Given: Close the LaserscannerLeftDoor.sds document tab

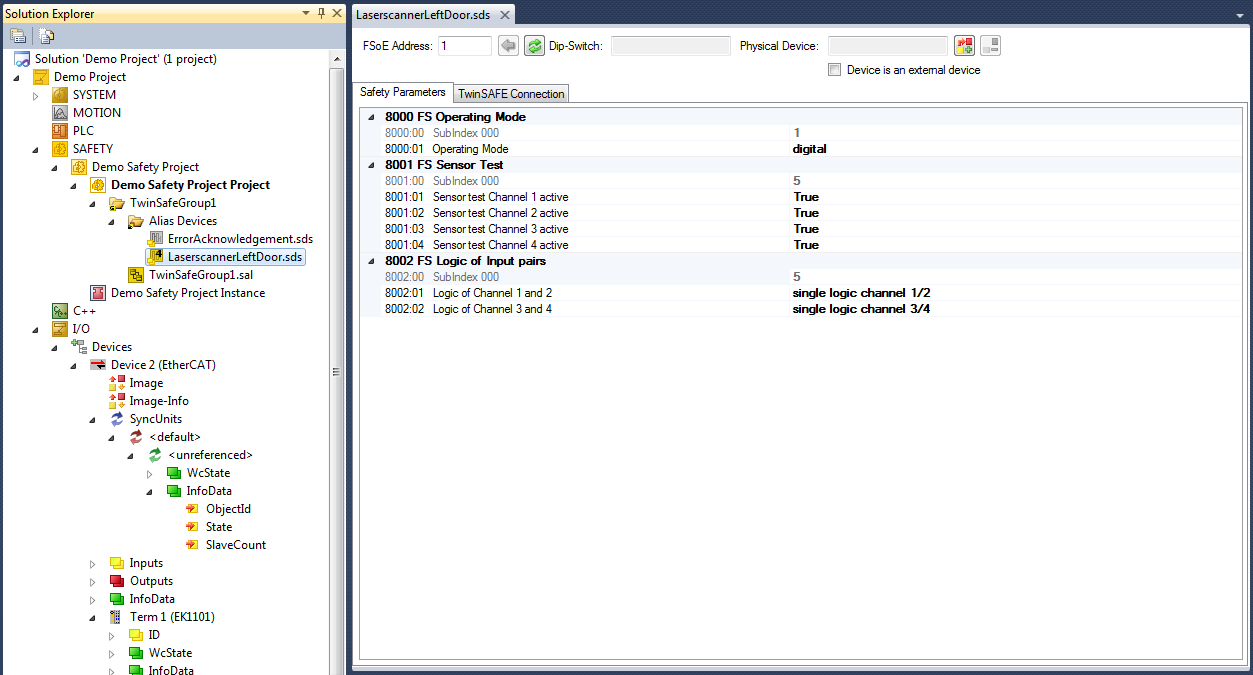Looking at the screenshot, I should tap(505, 15).
